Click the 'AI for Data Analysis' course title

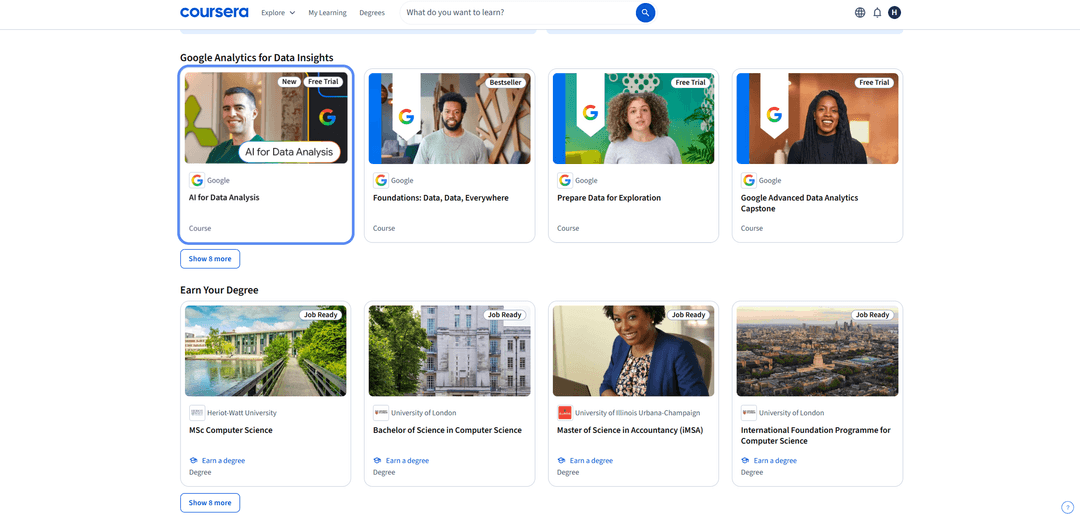[224, 198]
